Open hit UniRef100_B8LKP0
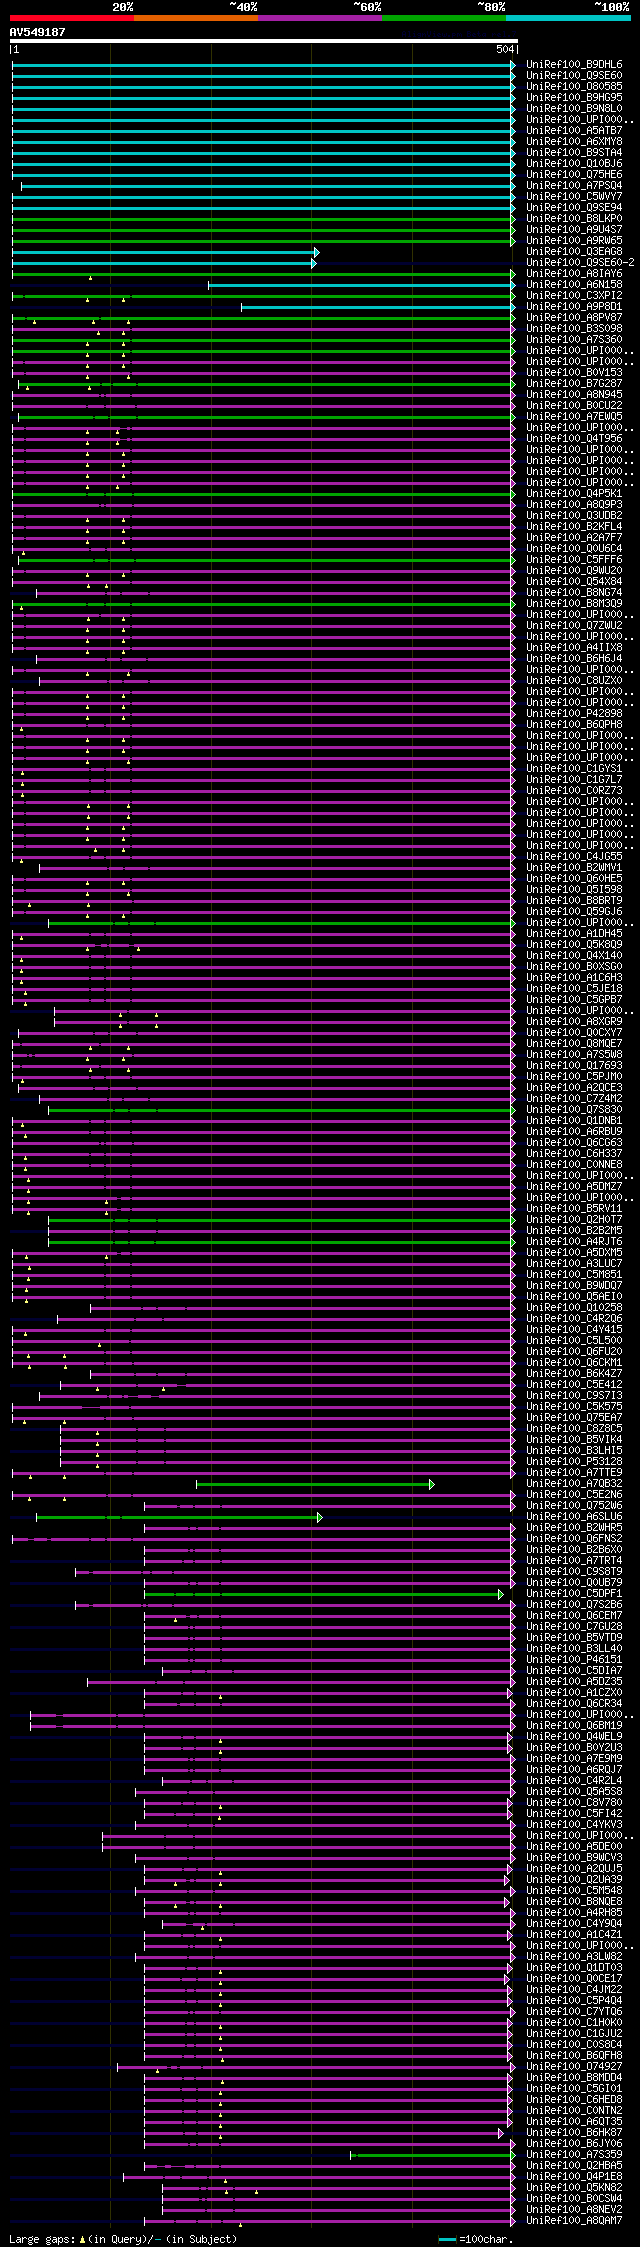The height and width of the screenshot is (2247, 640). coord(574,218)
